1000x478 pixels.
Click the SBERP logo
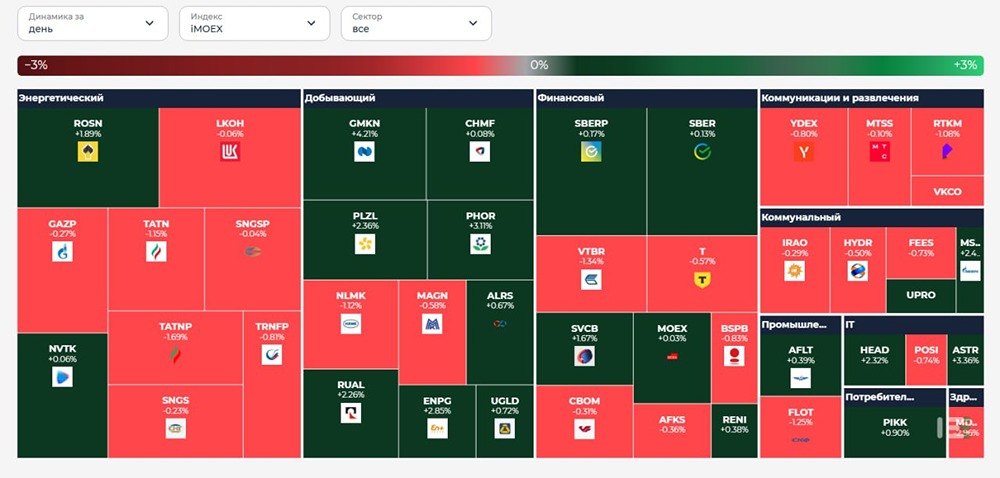point(591,151)
